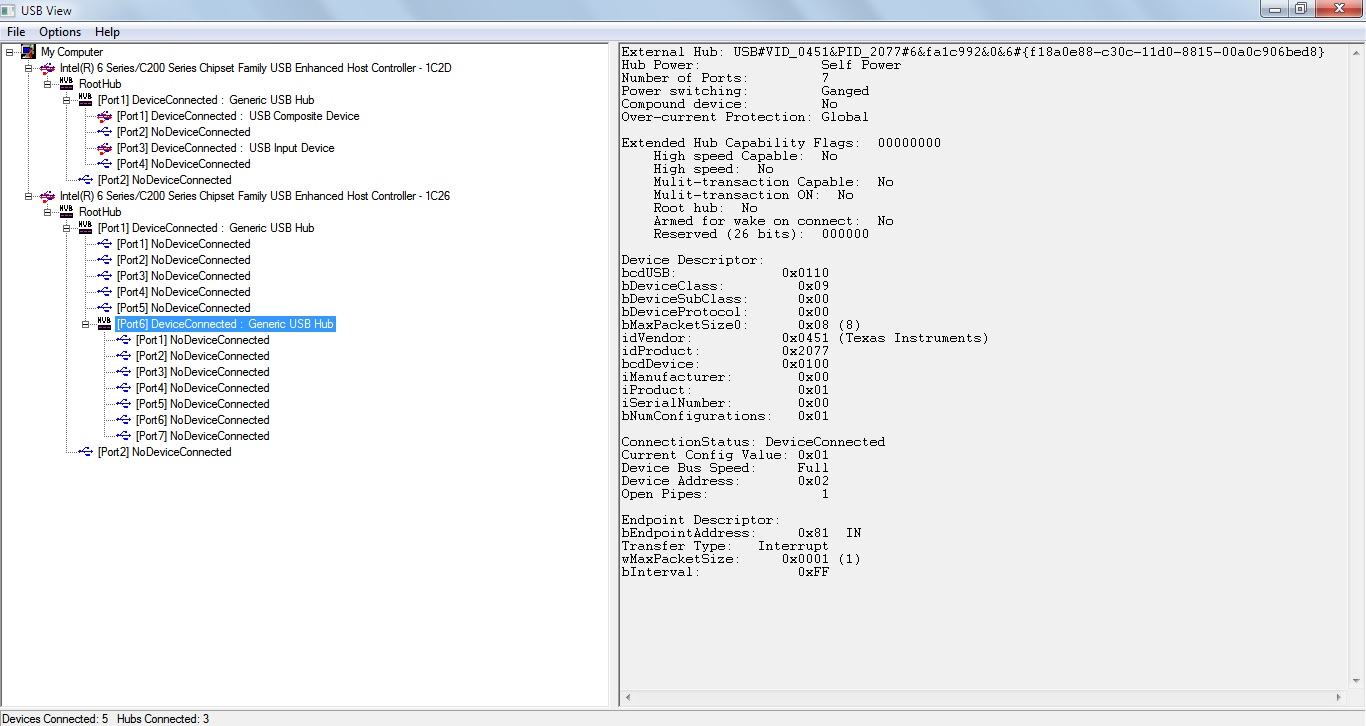Click the 'Power switching: Ganged' line
The image size is (1366, 726).
[x=745, y=91]
